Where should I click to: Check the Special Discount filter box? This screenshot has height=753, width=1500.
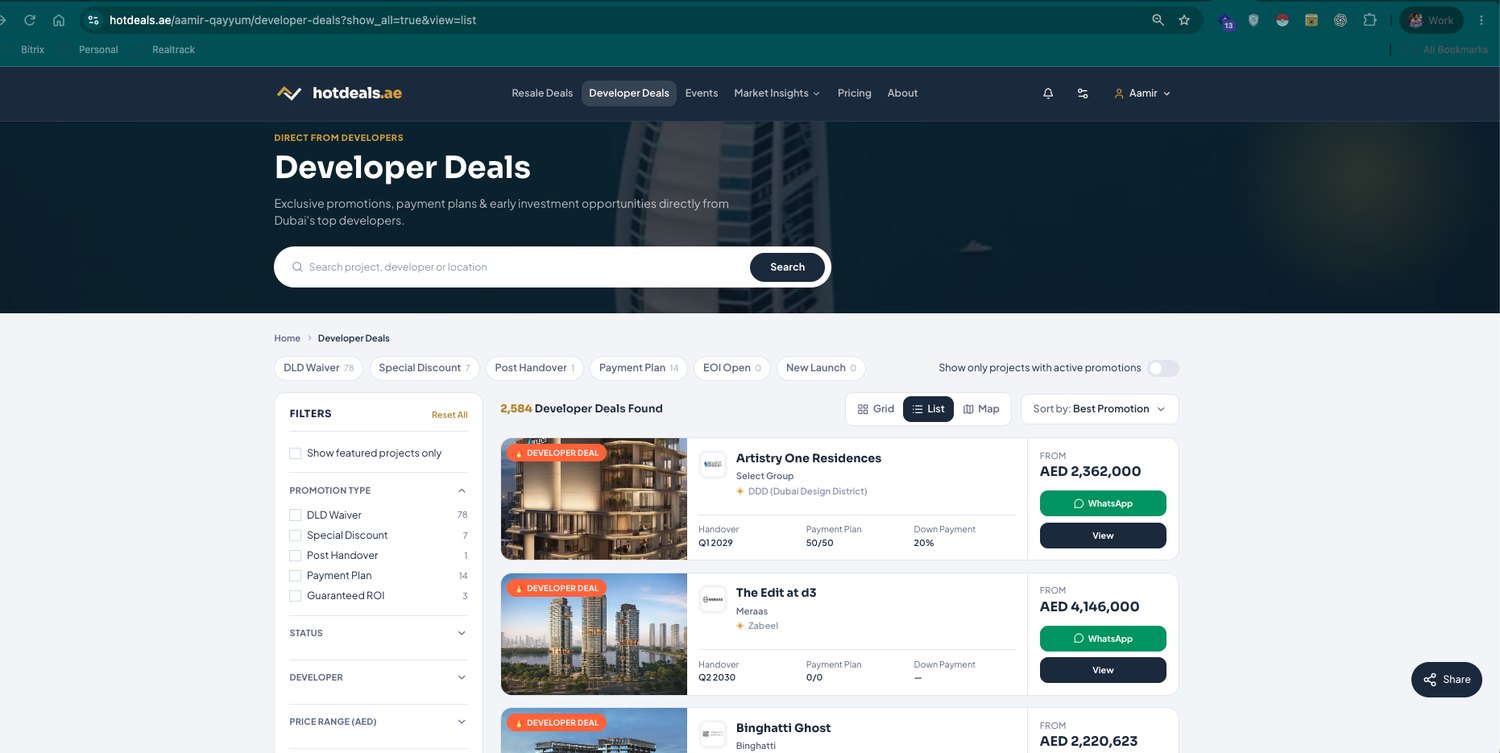tap(295, 535)
